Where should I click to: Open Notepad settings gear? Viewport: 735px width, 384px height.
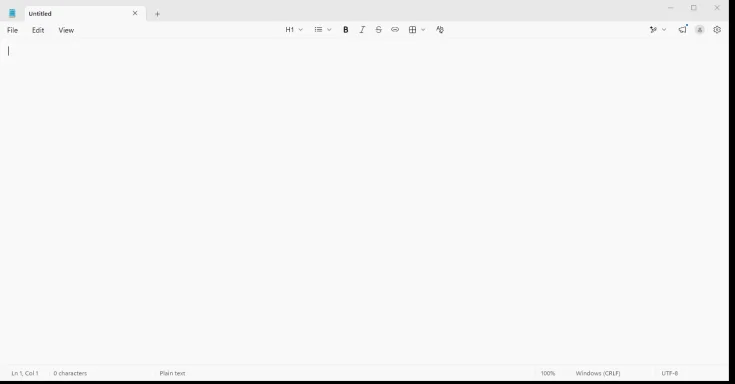pos(717,30)
